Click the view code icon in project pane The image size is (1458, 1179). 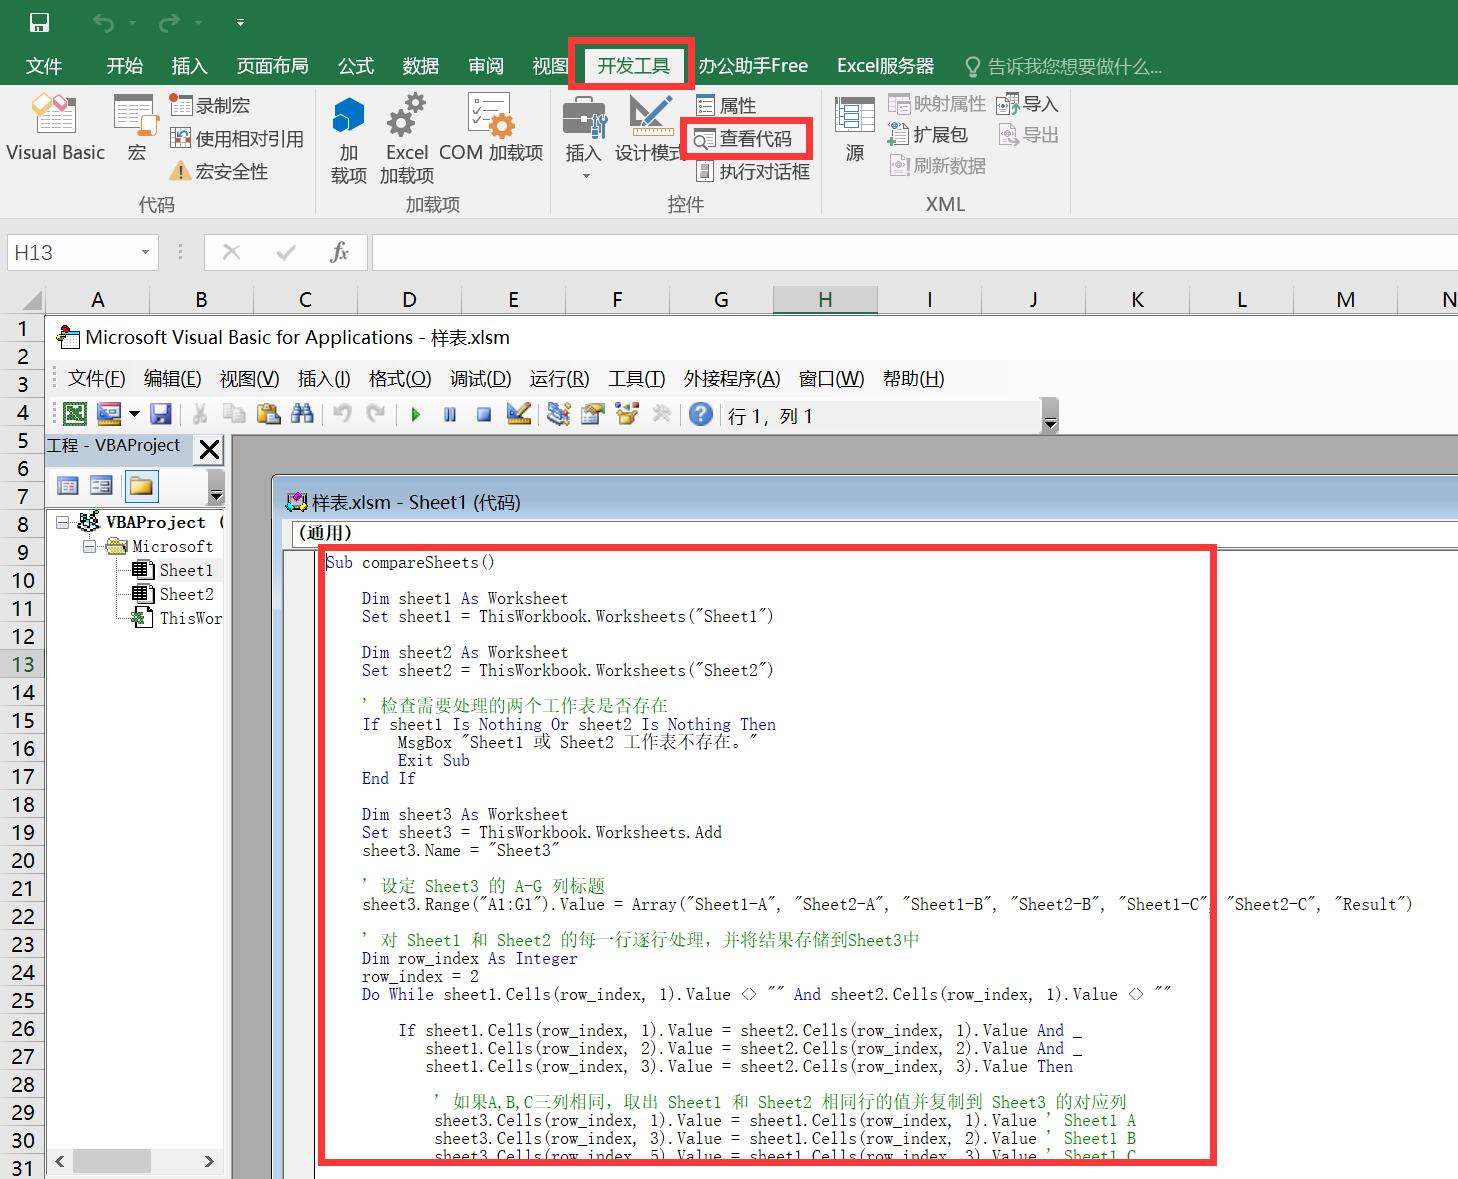(68, 486)
